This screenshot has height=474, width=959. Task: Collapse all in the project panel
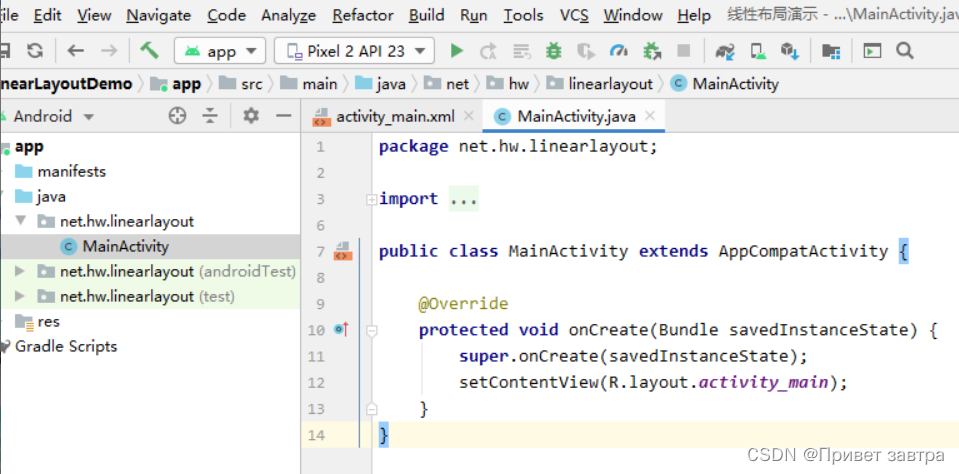pyautogui.click(x=210, y=116)
